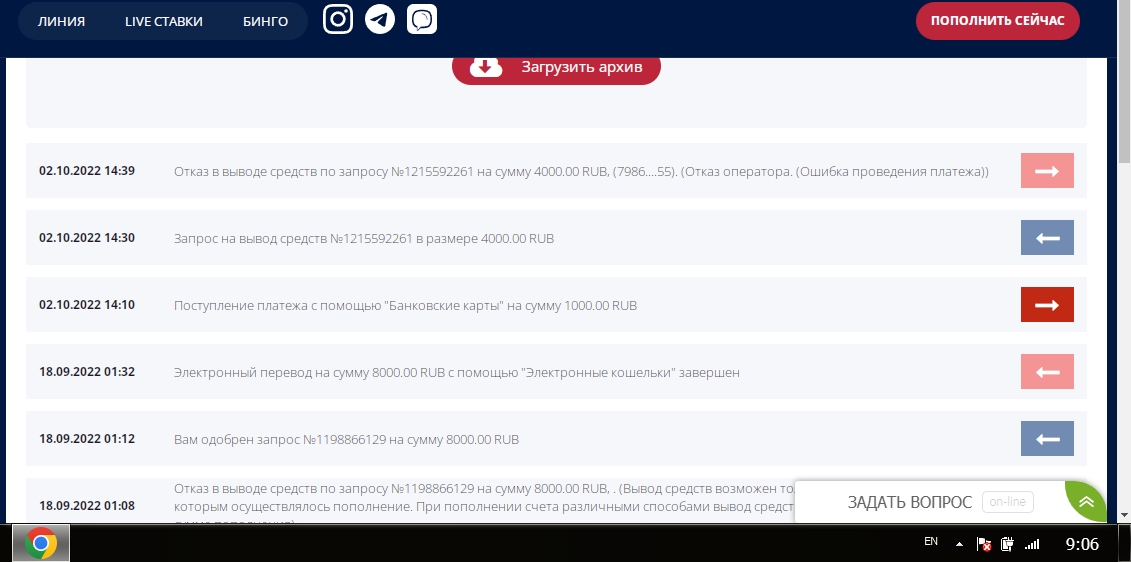1131x562 pixels.
Task: Open the БИНГО menu item
Action: tap(265, 21)
